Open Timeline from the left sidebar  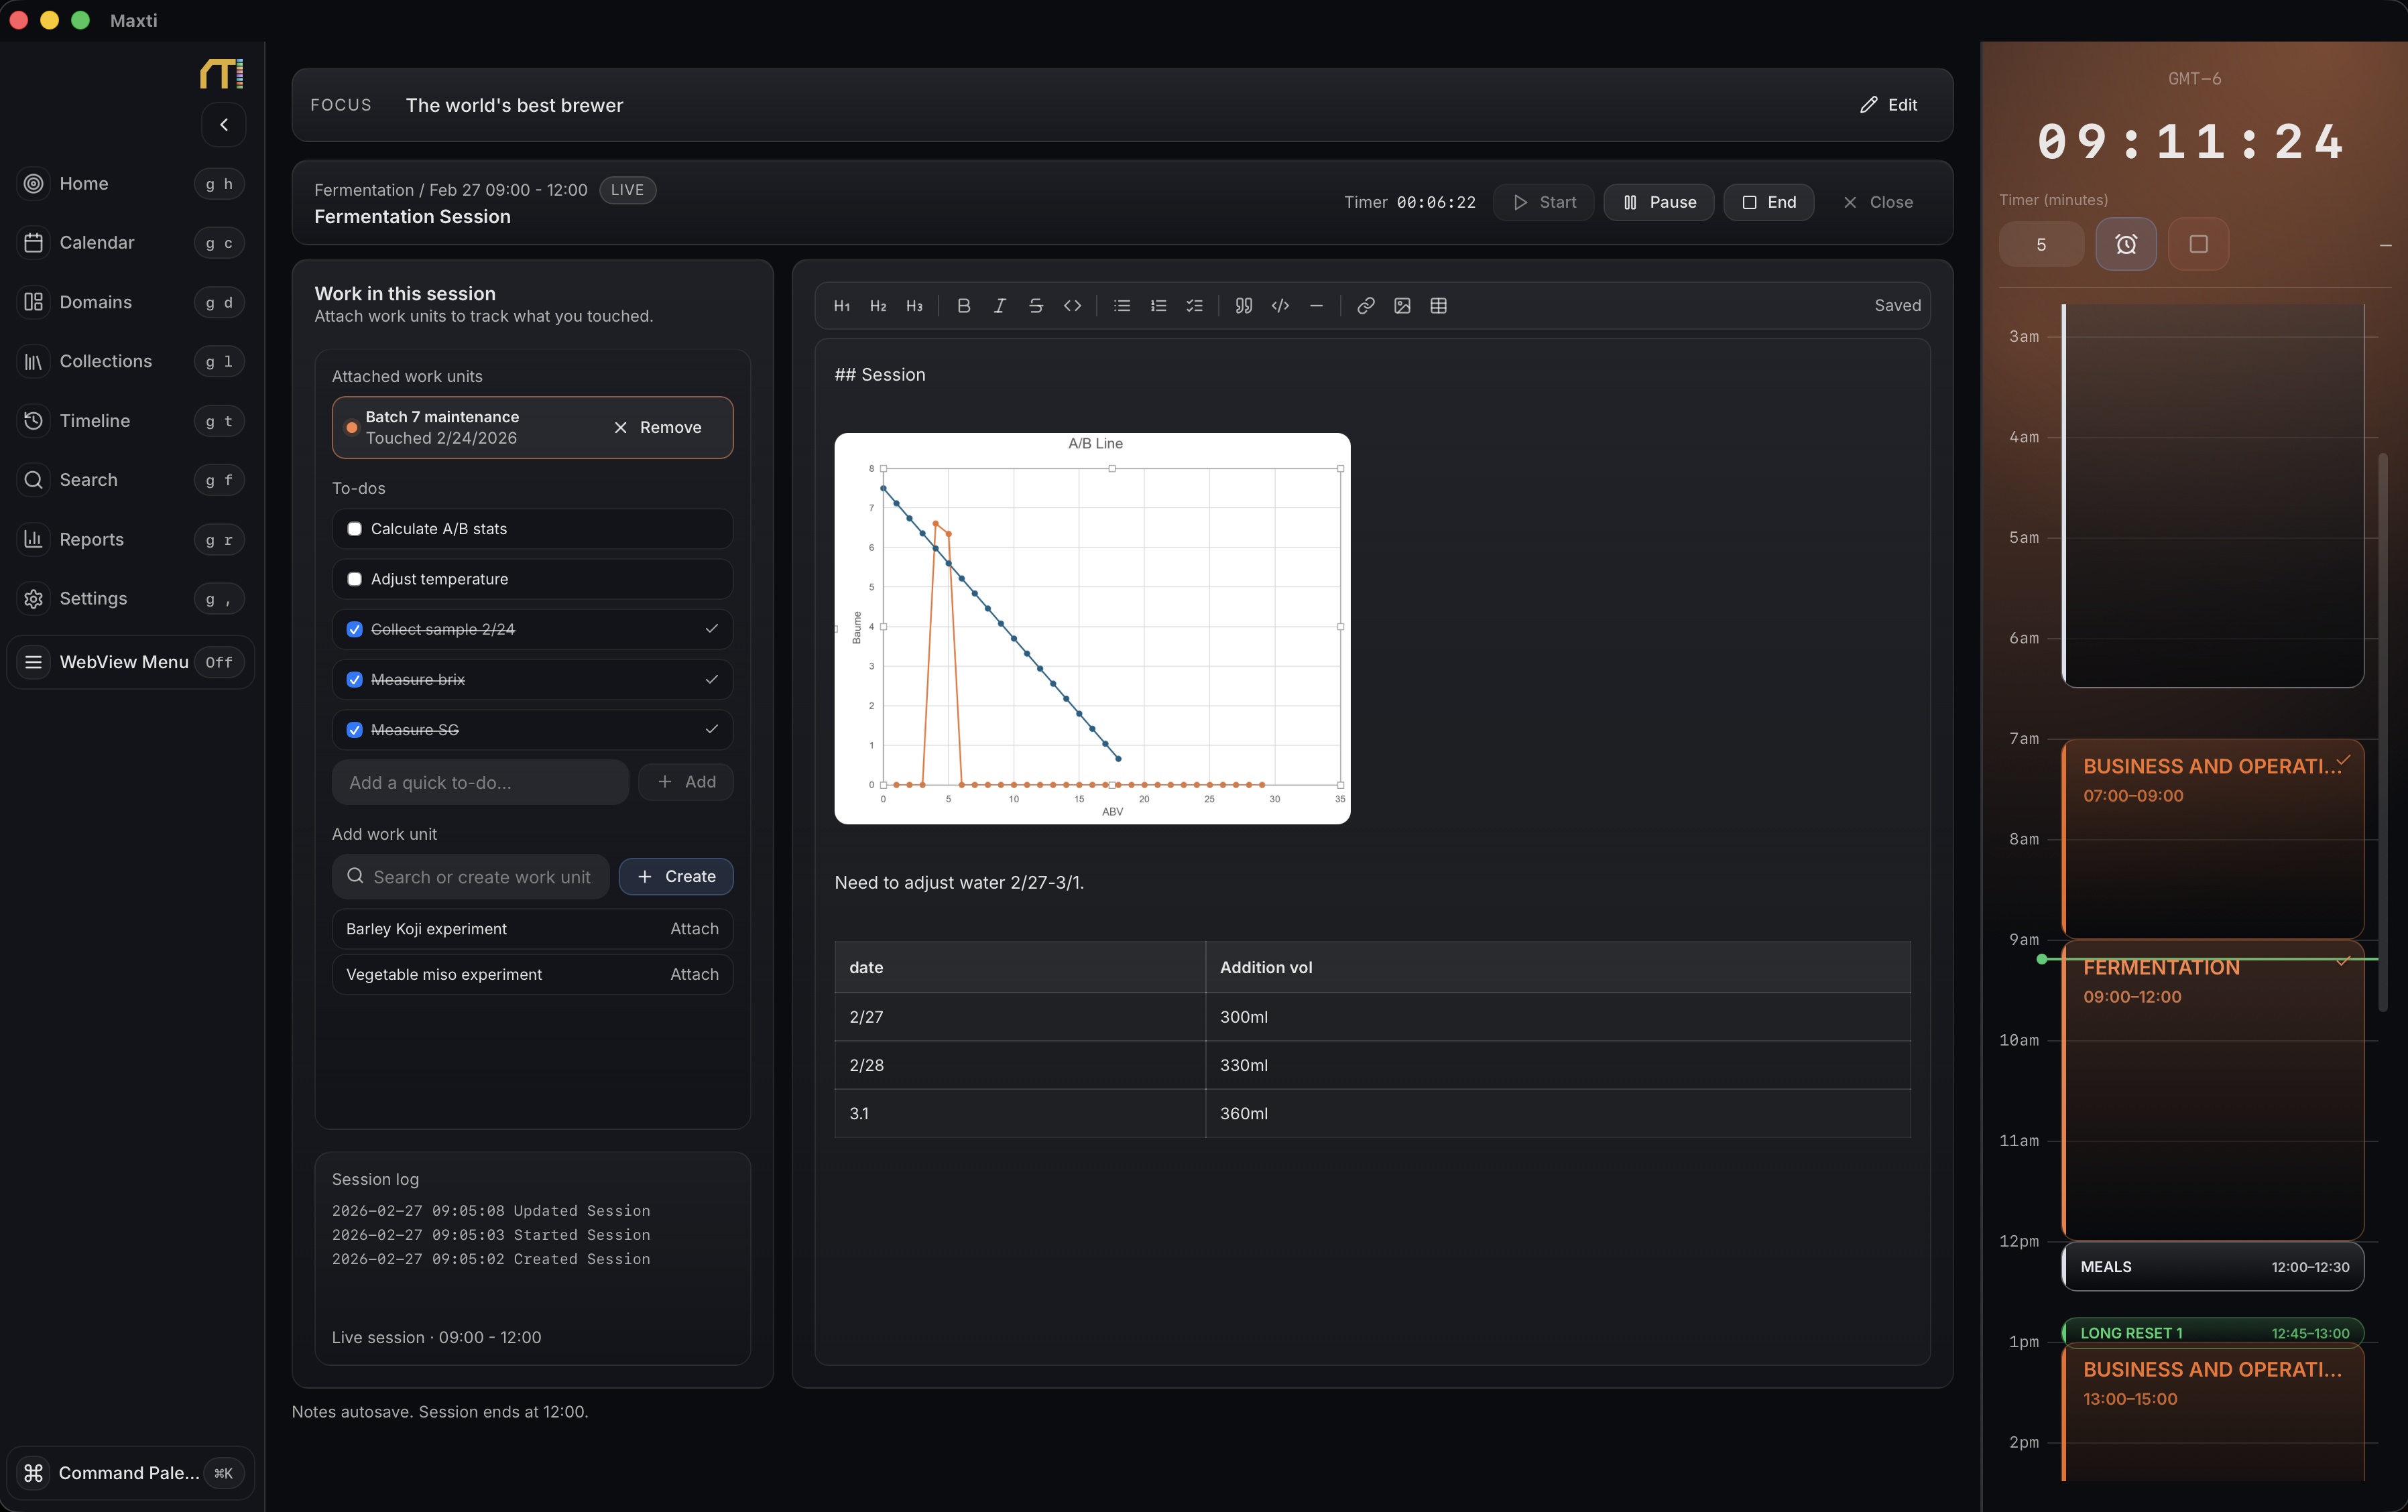pyautogui.click(x=94, y=420)
